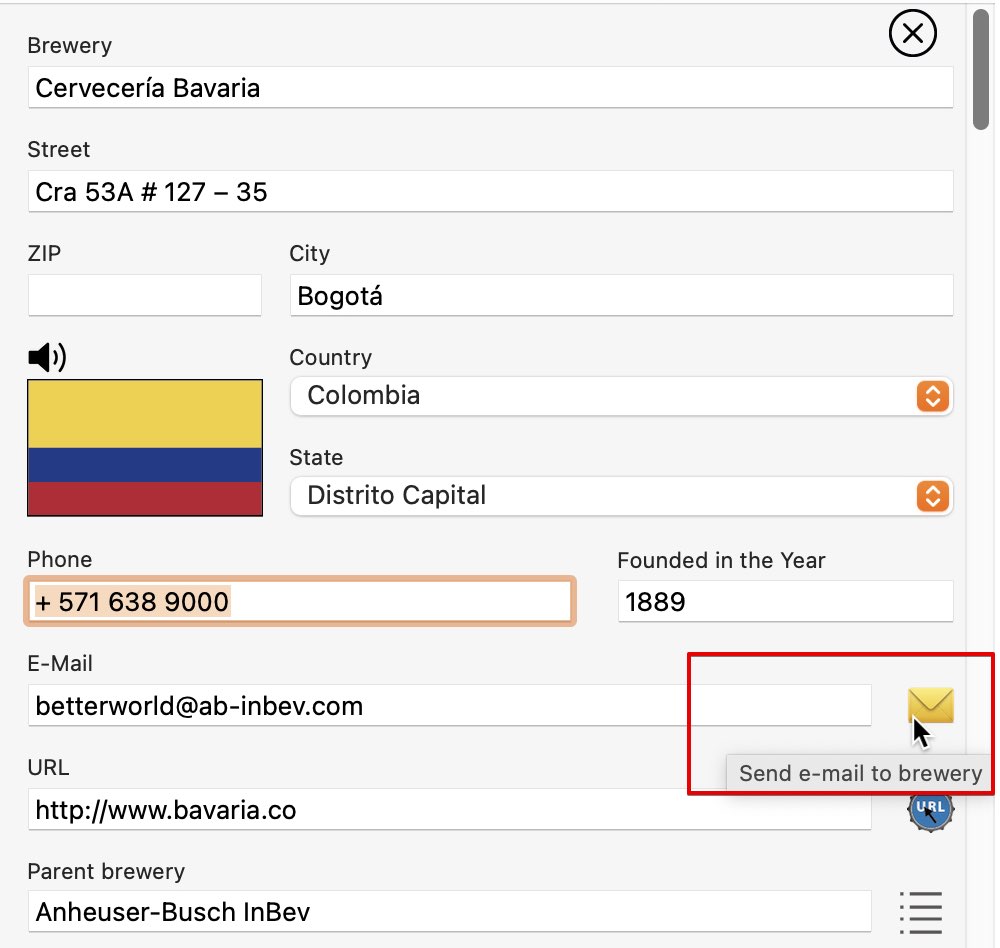Click the envelope icon to email brewery

930,706
